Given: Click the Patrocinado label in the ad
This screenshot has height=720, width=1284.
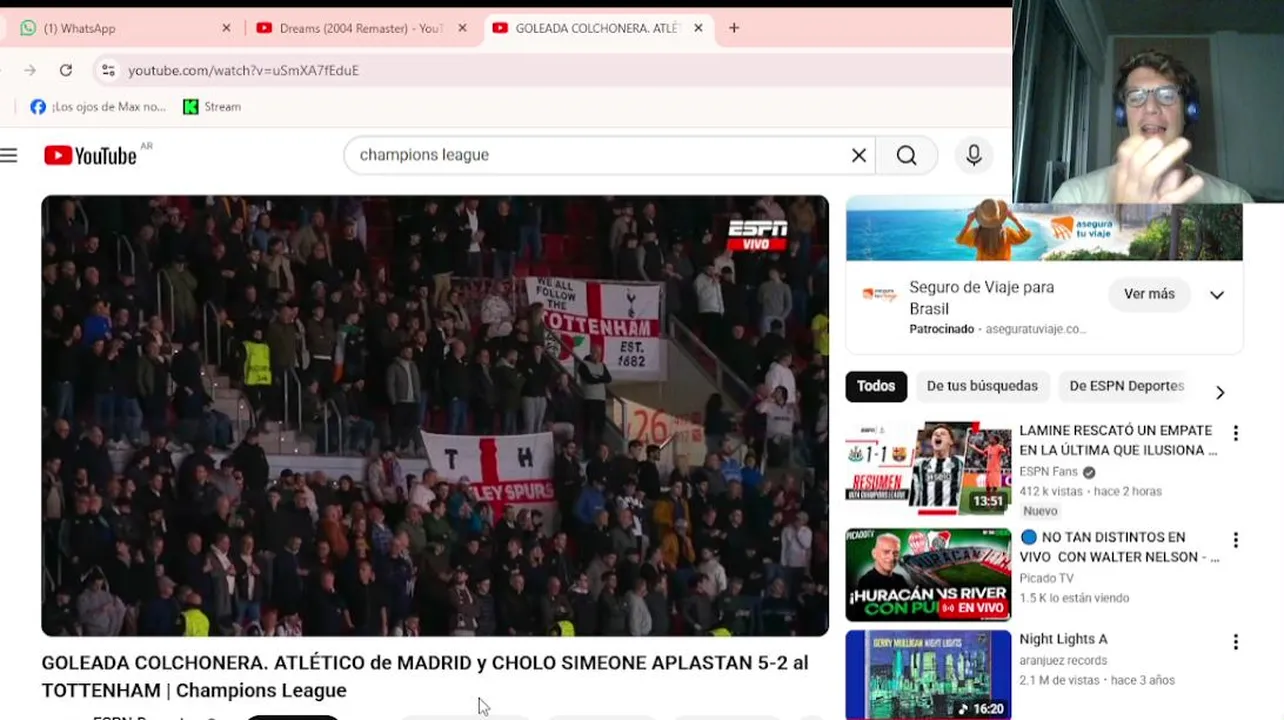Looking at the screenshot, I should (x=941, y=329).
